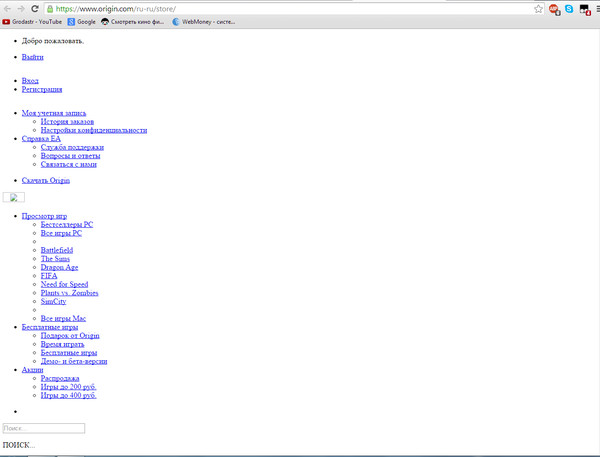Image resolution: width=600 pixels, height=457 pixels.
Task: Click the ПОИСК... text below search
Action: pos(19,445)
